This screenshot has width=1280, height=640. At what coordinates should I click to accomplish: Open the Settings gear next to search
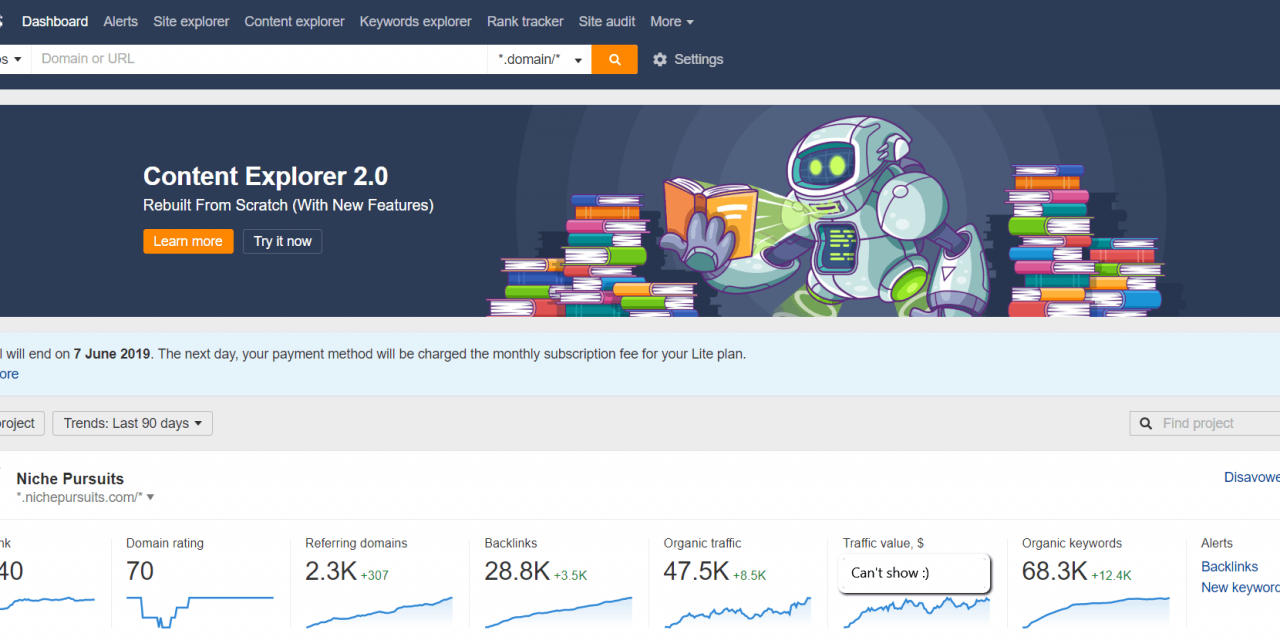click(x=660, y=59)
